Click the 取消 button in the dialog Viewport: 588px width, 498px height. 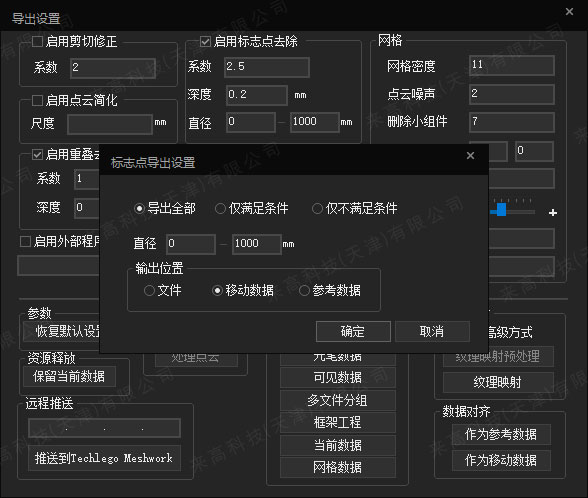click(432, 332)
